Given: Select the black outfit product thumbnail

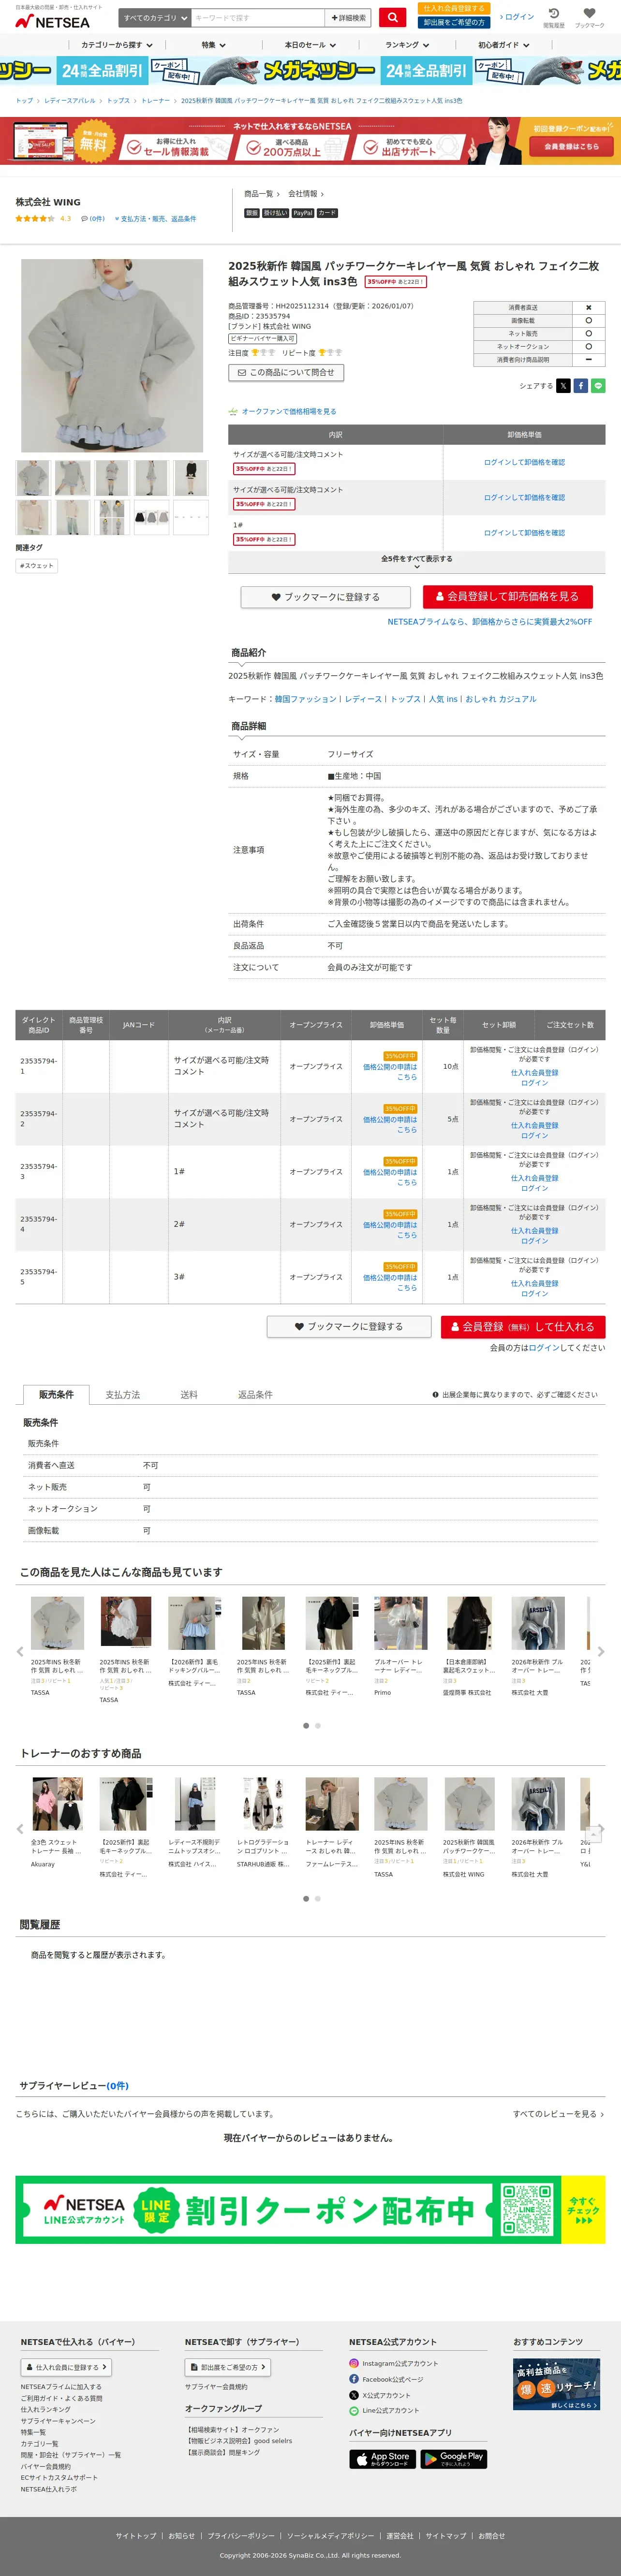Looking at the screenshot, I should pyautogui.click(x=191, y=478).
